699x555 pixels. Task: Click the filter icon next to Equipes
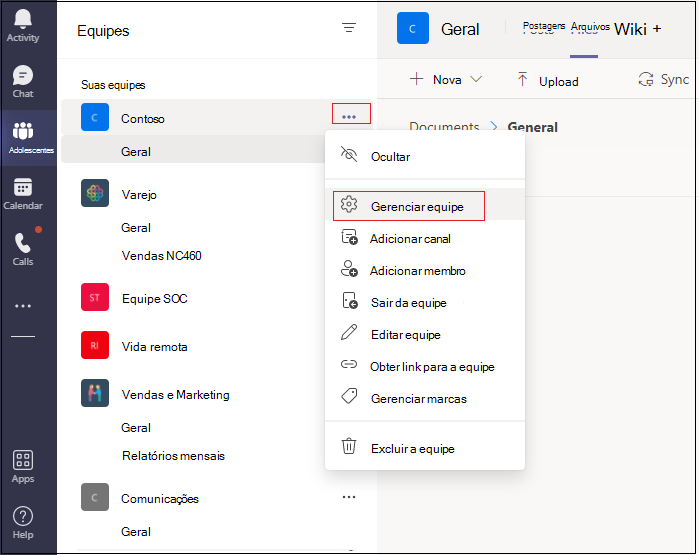349,28
